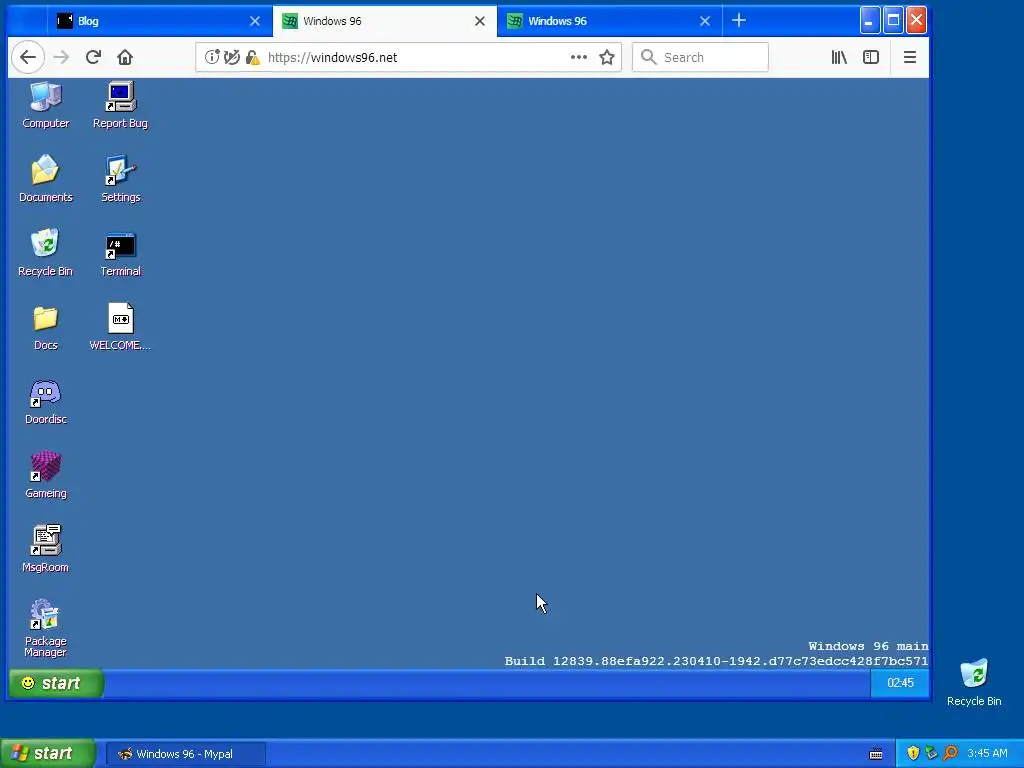The height and width of the screenshot is (768, 1024).
Task: Click the Windows 96 start button
Action: pyautogui.click(x=56, y=683)
